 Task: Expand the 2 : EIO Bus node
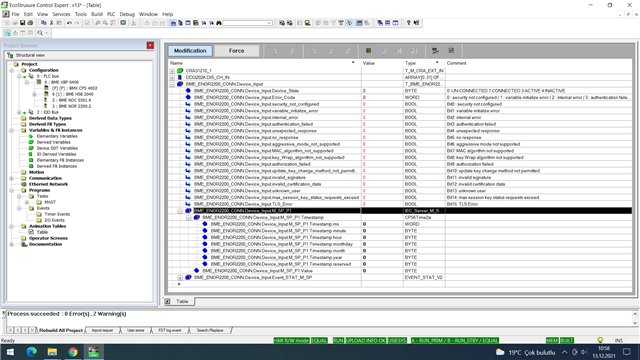[19, 112]
